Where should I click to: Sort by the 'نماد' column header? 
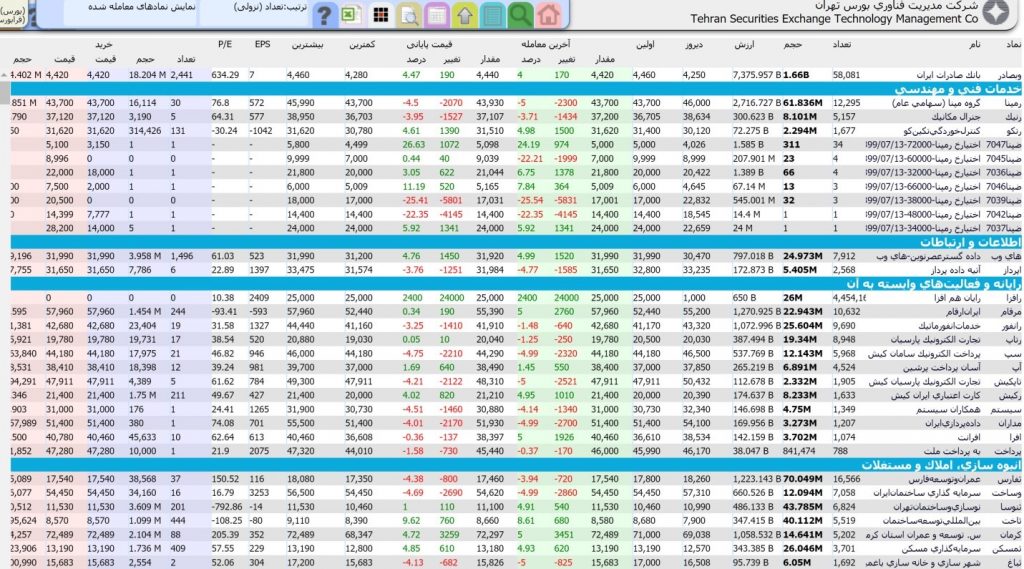point(1013,44)
